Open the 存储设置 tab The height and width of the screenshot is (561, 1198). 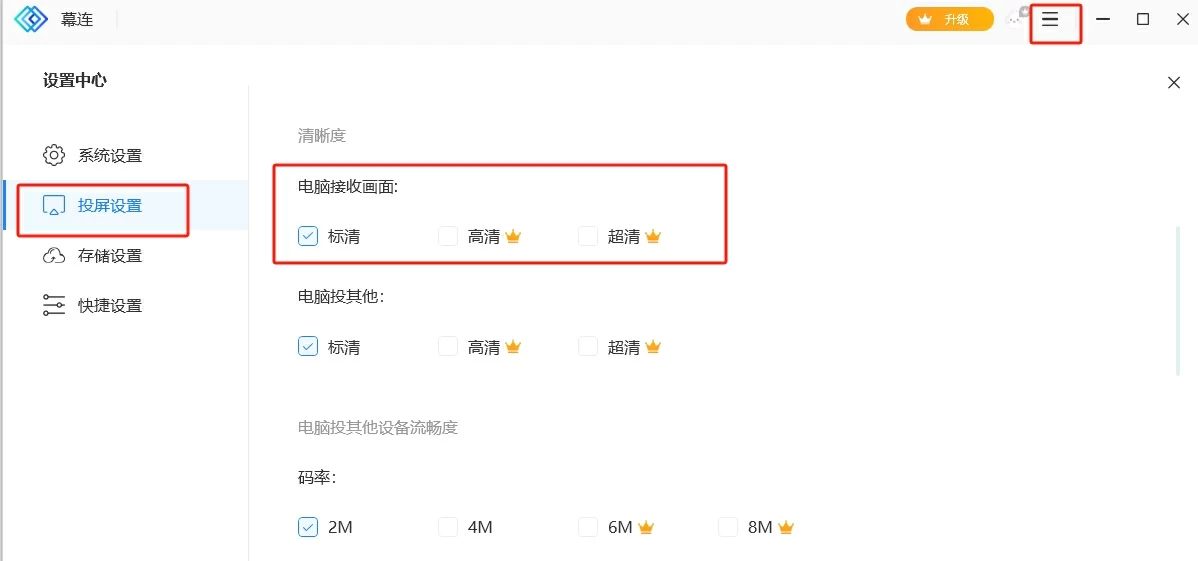pyautogui.click(x=125, y=256)
